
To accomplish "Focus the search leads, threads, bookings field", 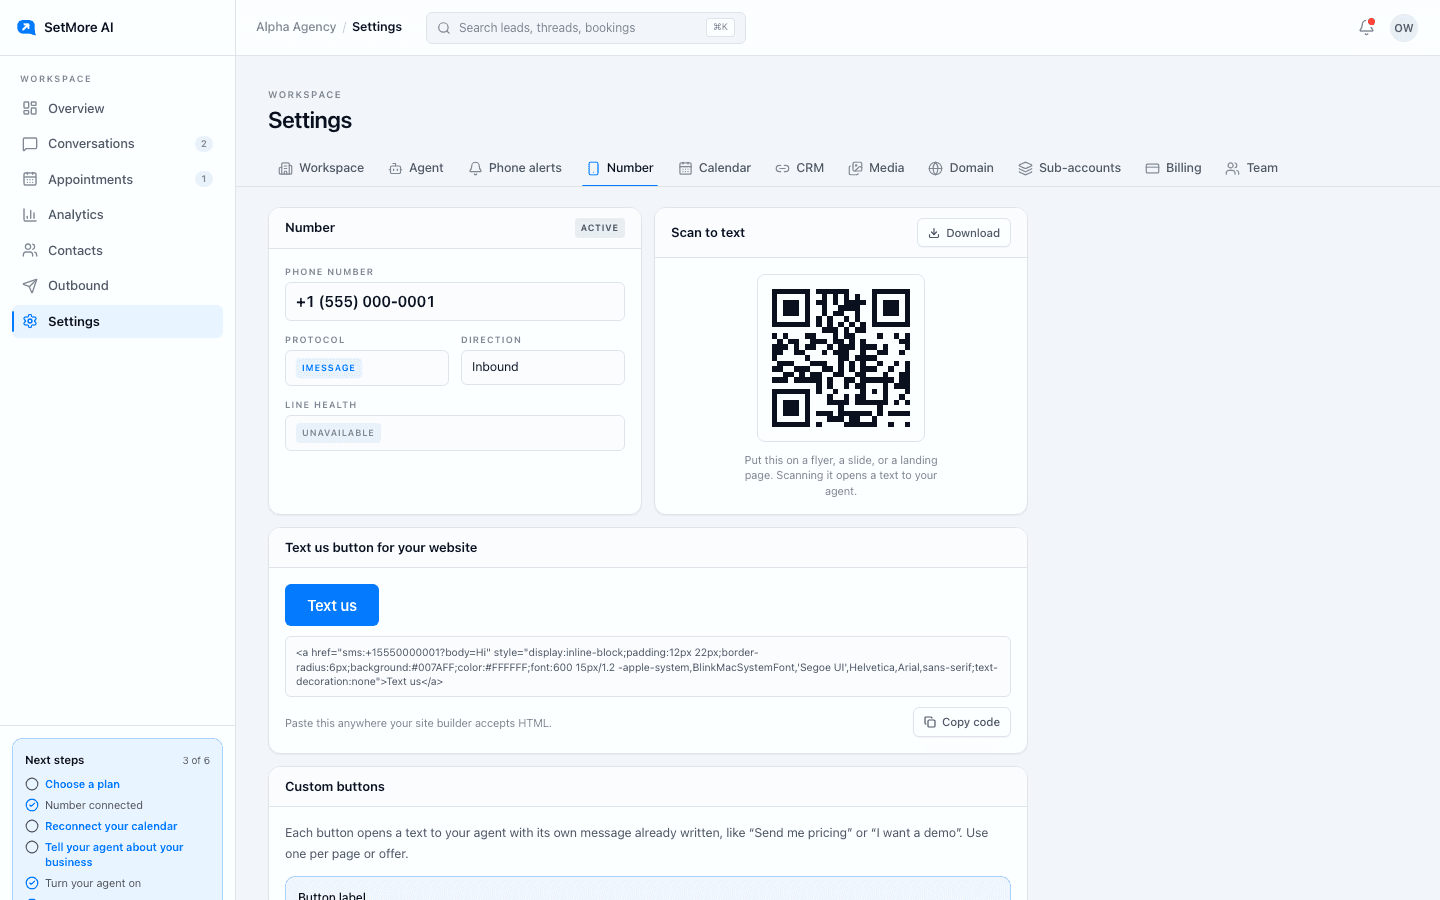I will 586,28.
